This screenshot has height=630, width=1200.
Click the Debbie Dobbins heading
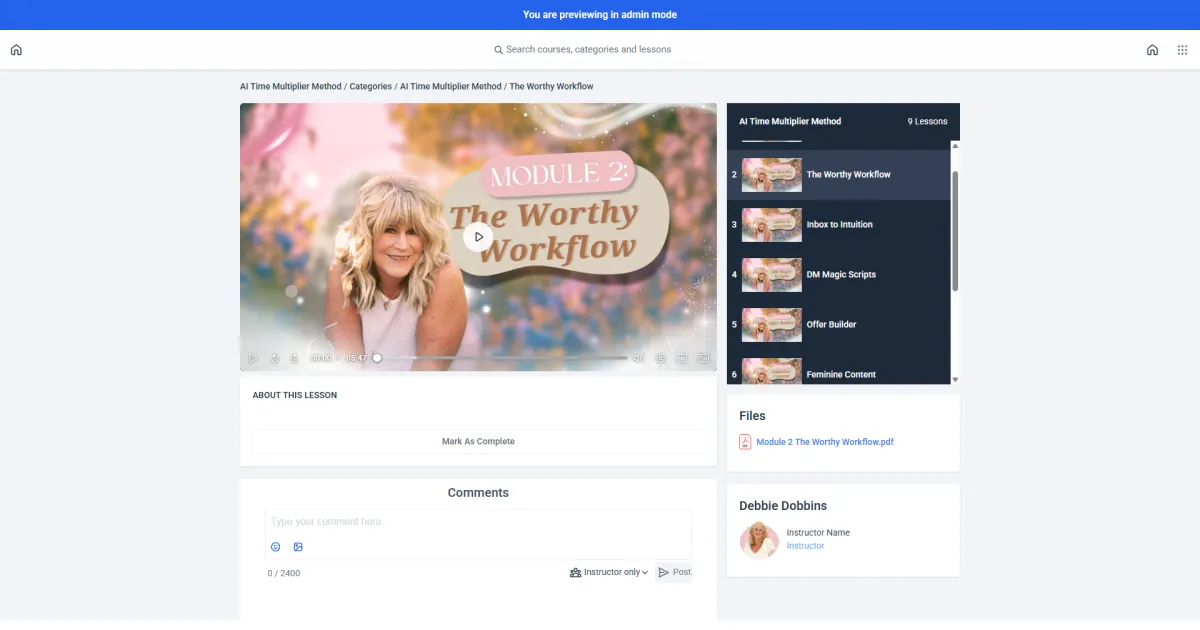coord(783,506)
